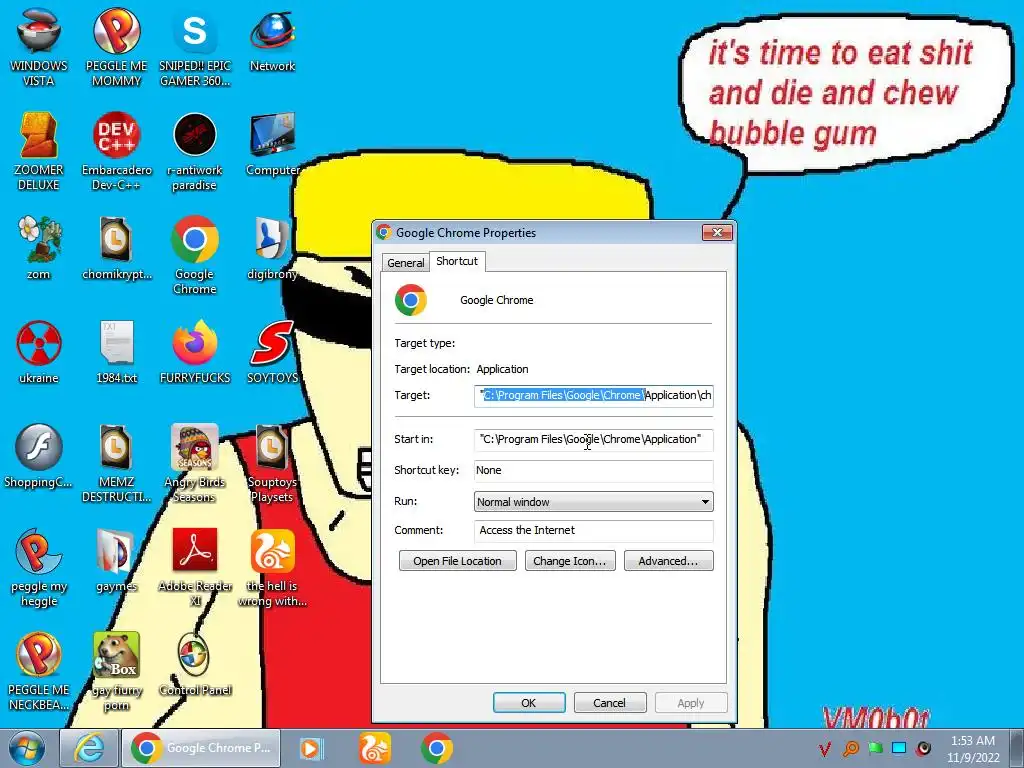The image size is (1024, 768).
Task: Click the peggle my heggle icon
Action: point(39,567)
